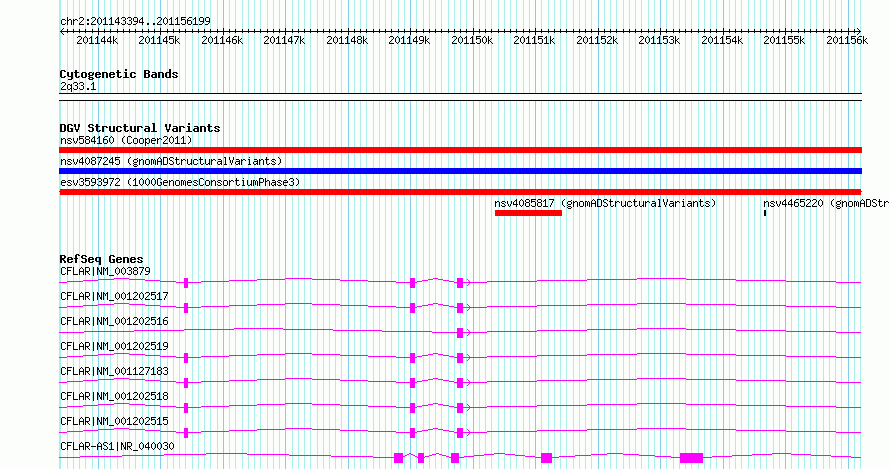The image size is (890, 469).
Task: Select transcript CFLAR|NM_003879
Action: point(106,271)
